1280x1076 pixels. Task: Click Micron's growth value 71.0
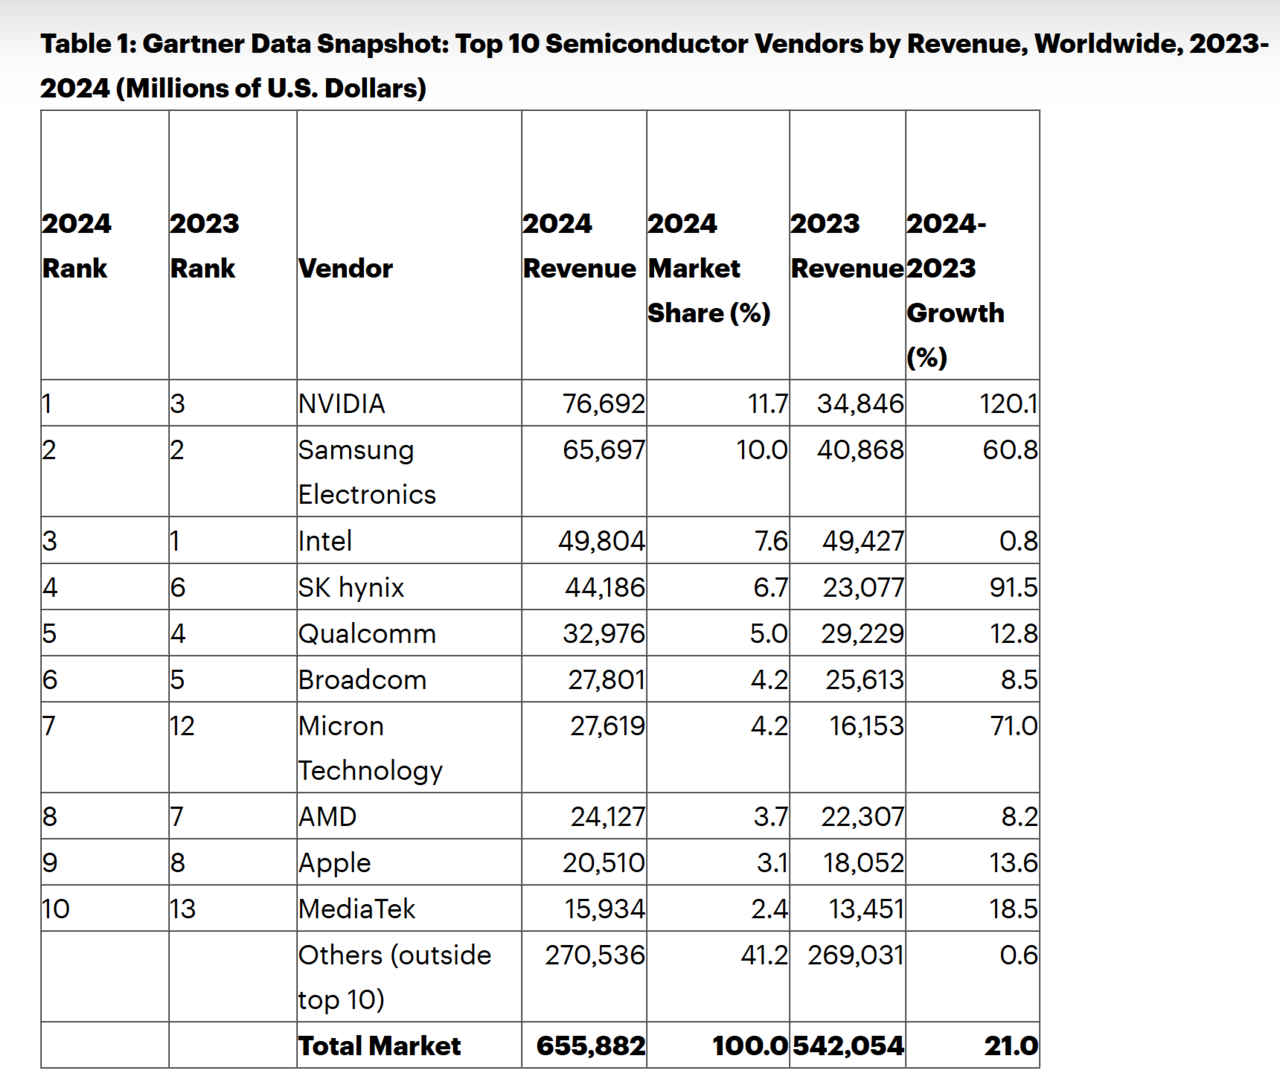(x=1014, y=725)
